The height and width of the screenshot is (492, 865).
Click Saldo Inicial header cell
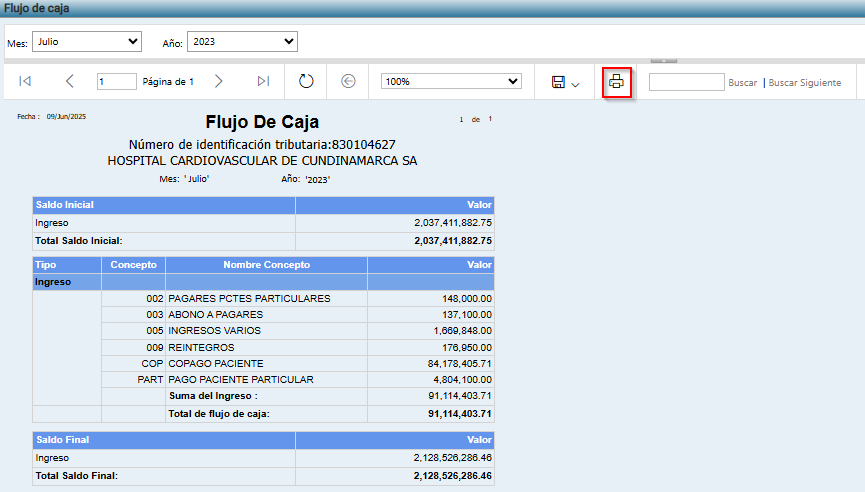164,205
